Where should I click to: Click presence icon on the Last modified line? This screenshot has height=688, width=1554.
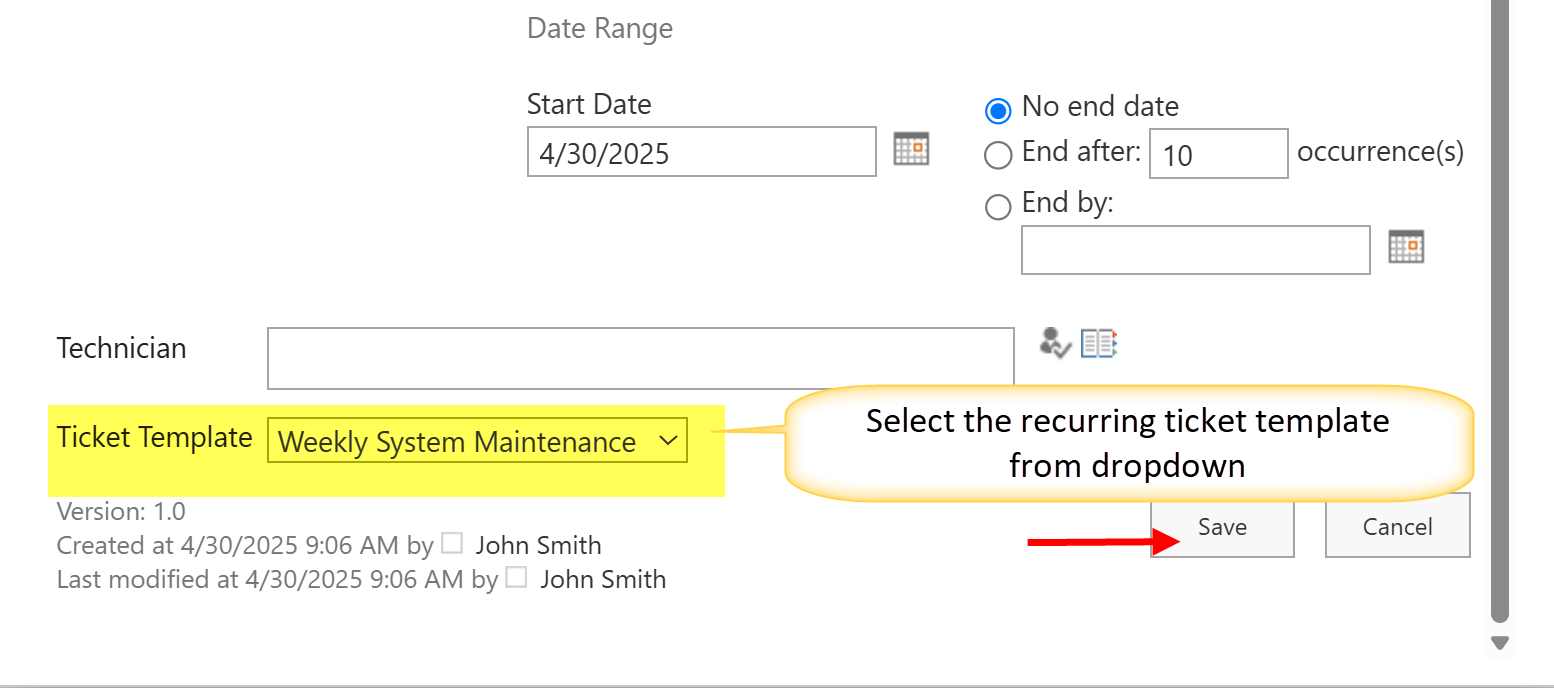(x=516, y=577)
